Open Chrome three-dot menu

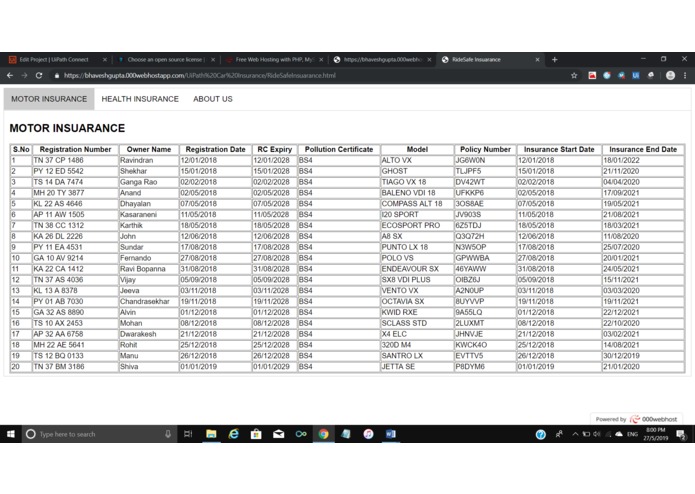pyautogui.click(x=685, y=76)
